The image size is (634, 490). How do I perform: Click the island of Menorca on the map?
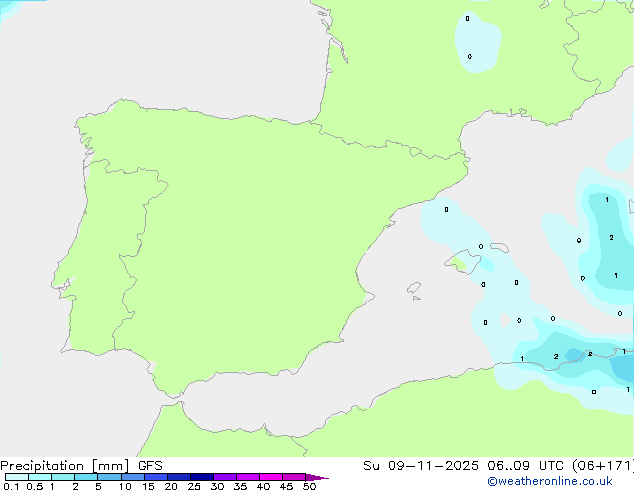point(501,247)
